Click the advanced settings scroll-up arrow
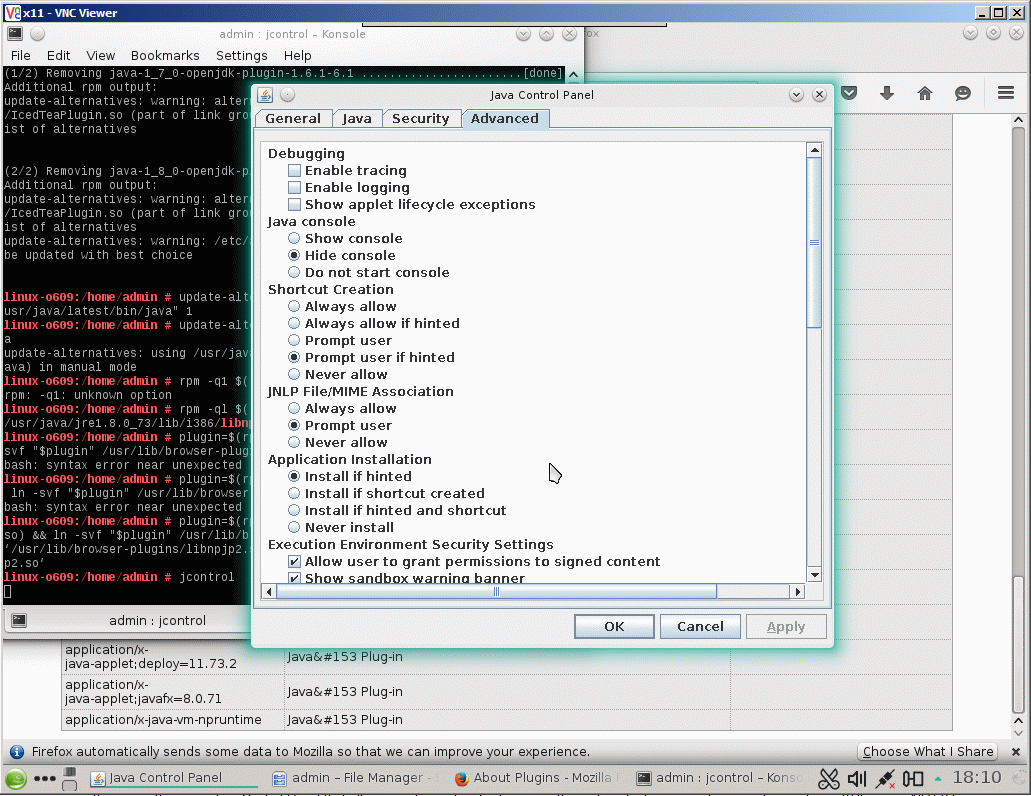 pos(815,150)
